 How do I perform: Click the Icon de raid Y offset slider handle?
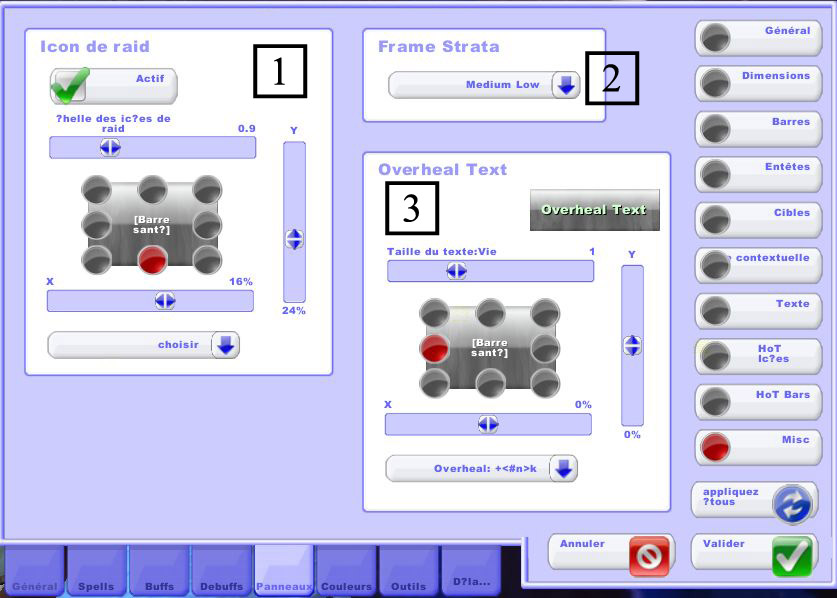pos(295,239)
